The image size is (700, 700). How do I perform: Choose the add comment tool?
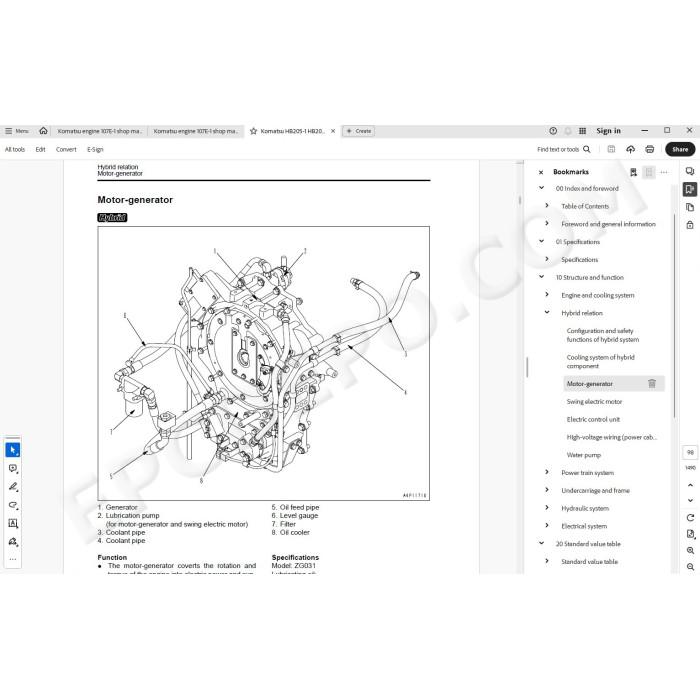pos(12,468)
